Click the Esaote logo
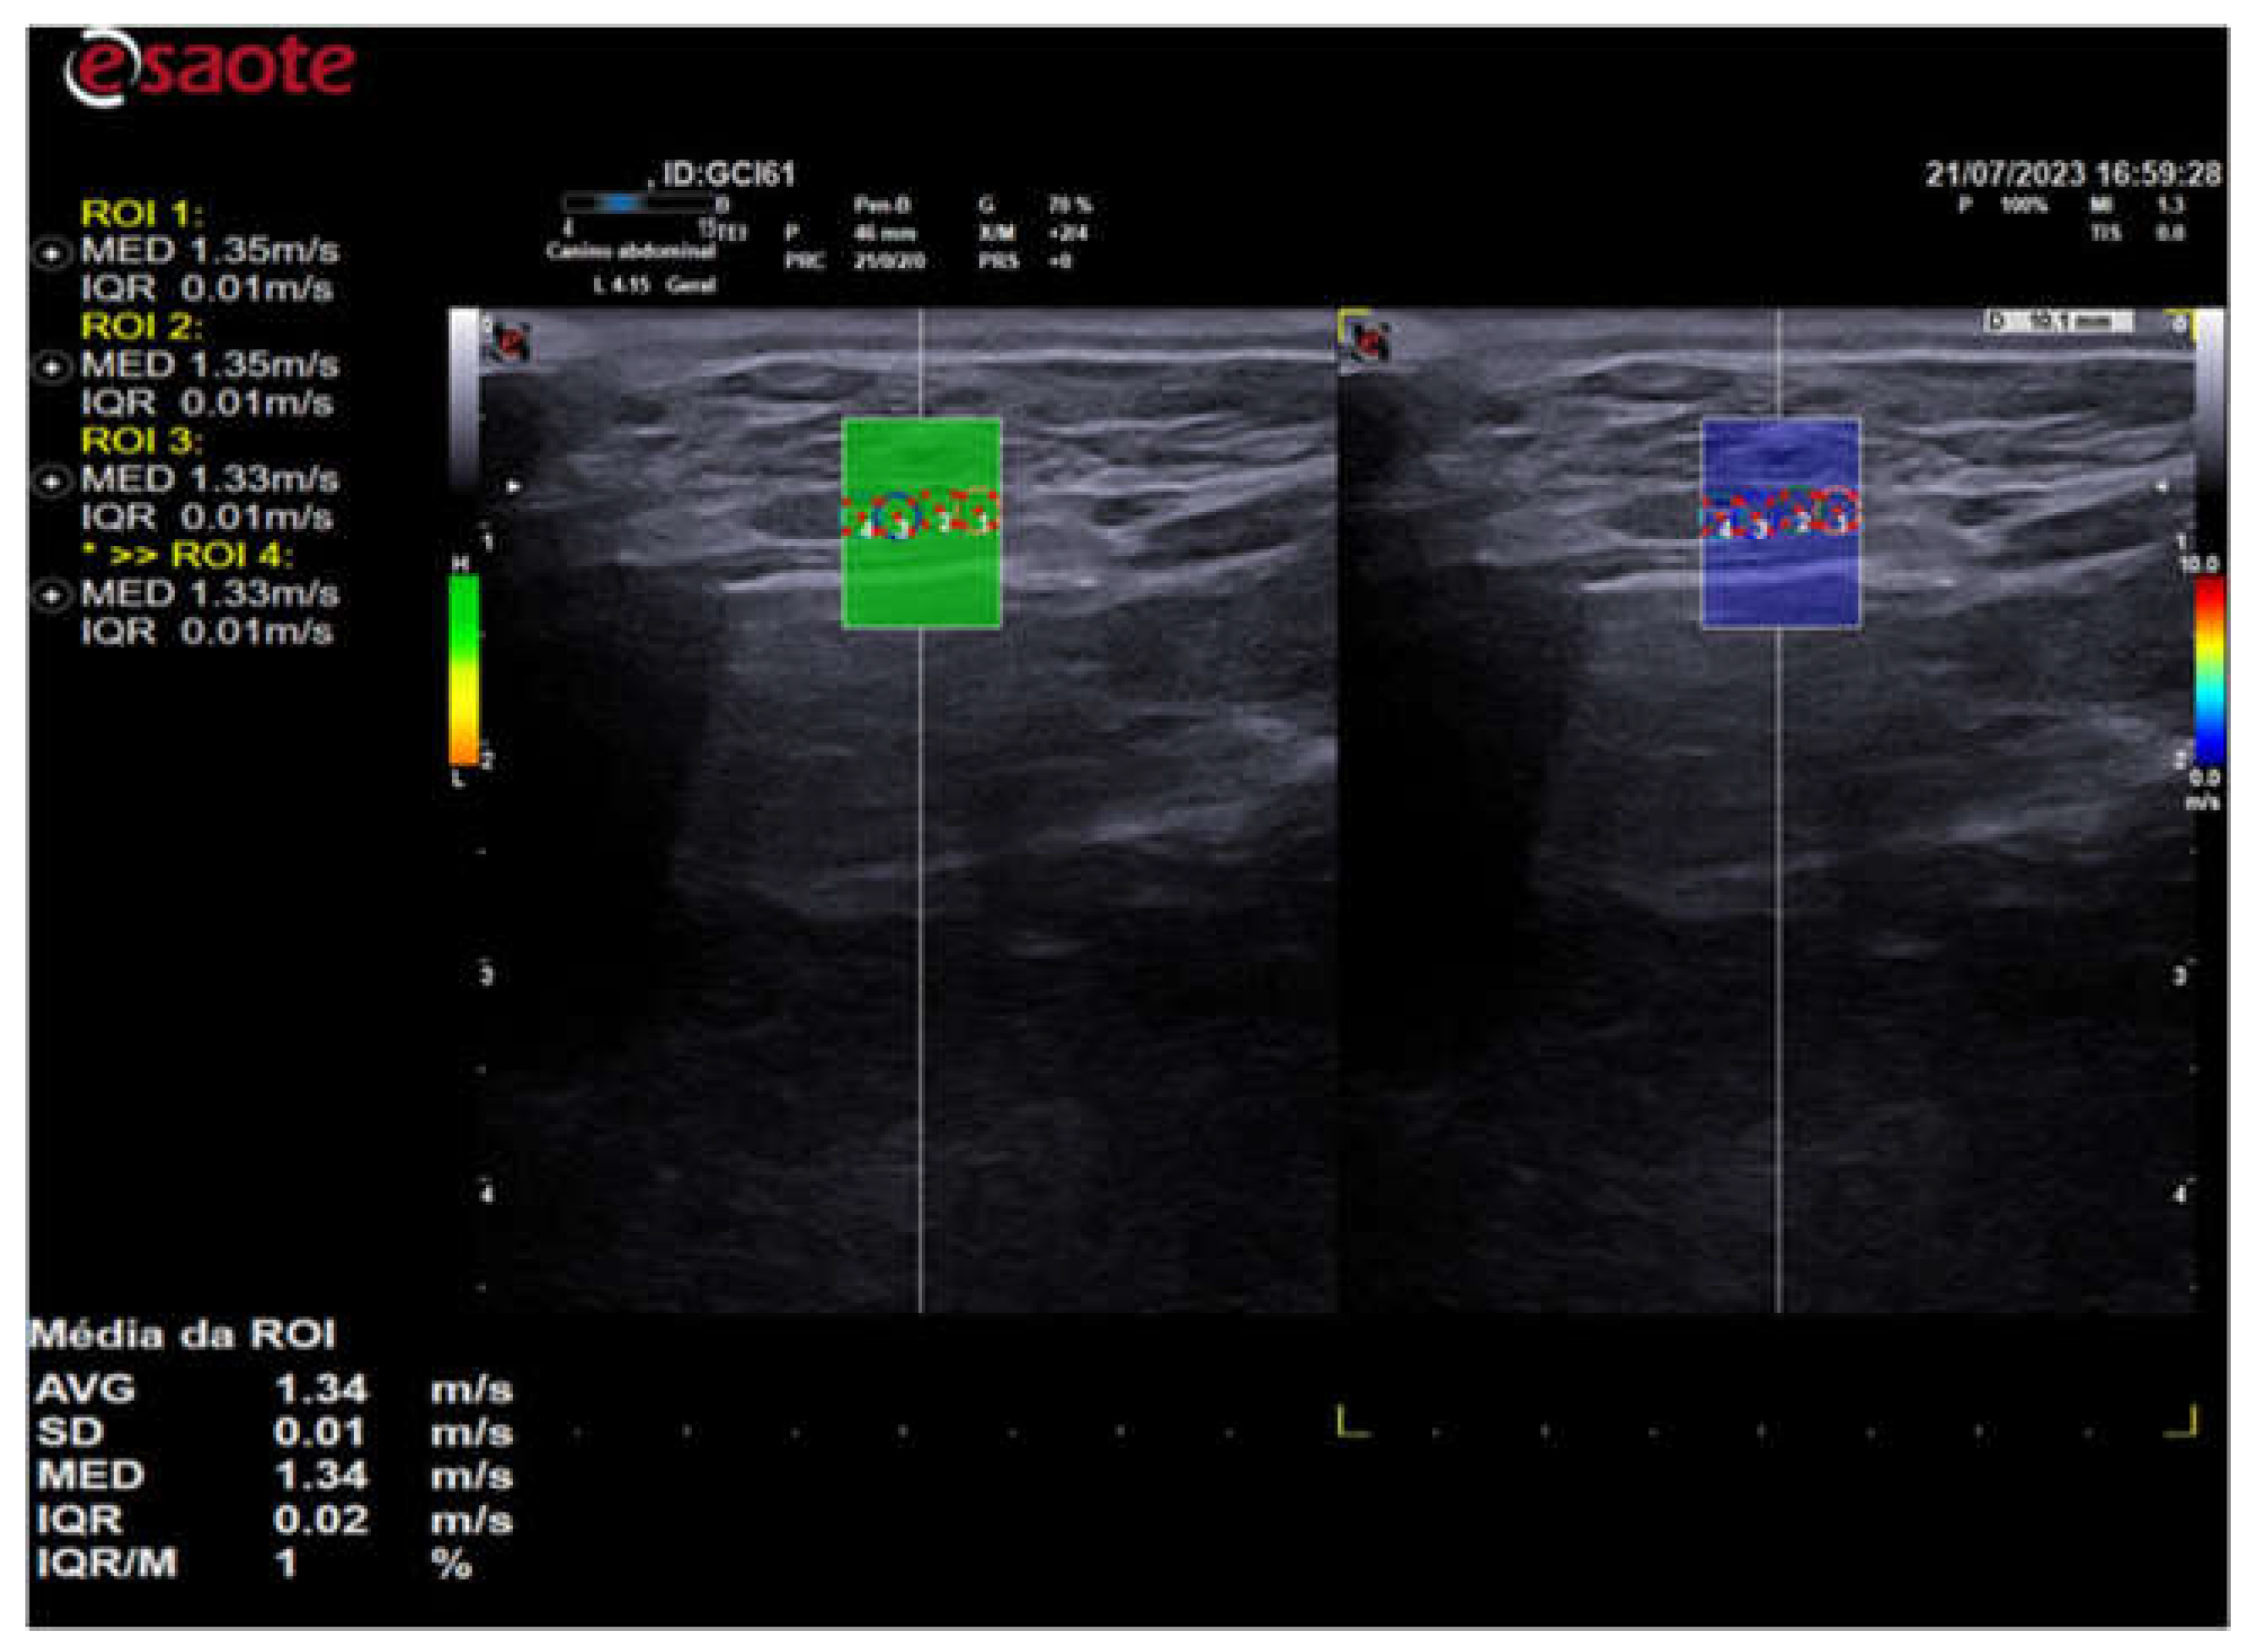This screenshot has height=1652, width=2262. (210, 66)
